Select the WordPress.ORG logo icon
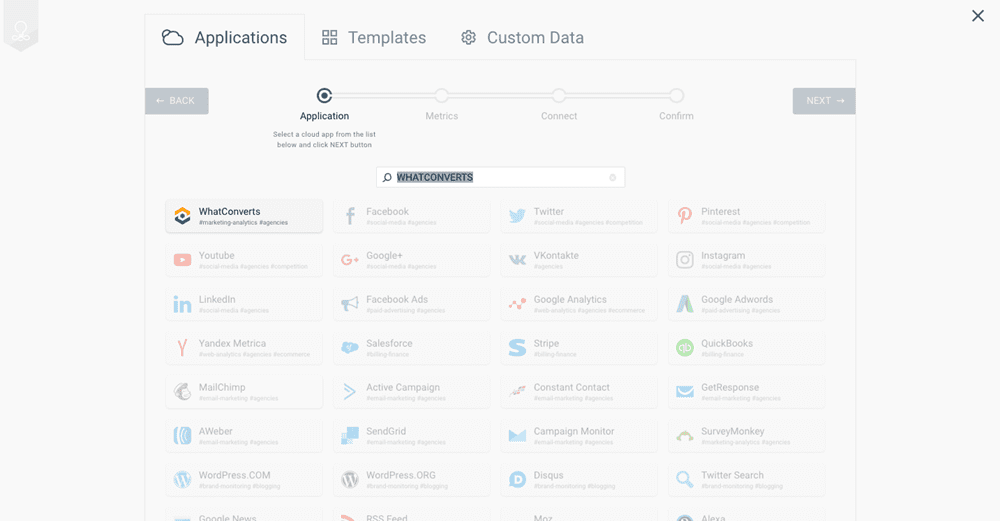Image resolution: width=1000 pixels, height=521 pixels. tap(350, 480)
